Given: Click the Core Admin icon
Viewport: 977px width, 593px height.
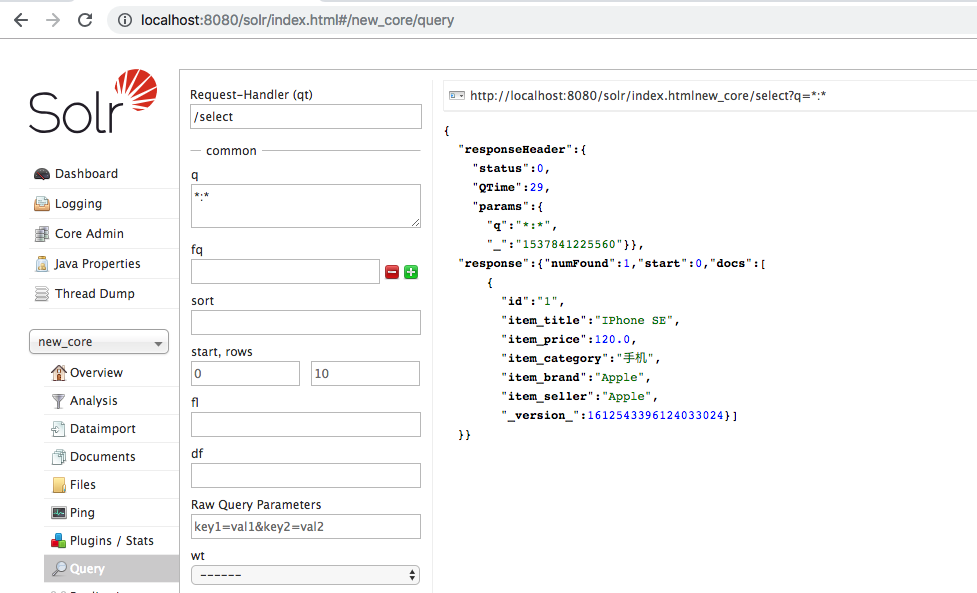Looking at the screenshot, I should coord(42,234).
